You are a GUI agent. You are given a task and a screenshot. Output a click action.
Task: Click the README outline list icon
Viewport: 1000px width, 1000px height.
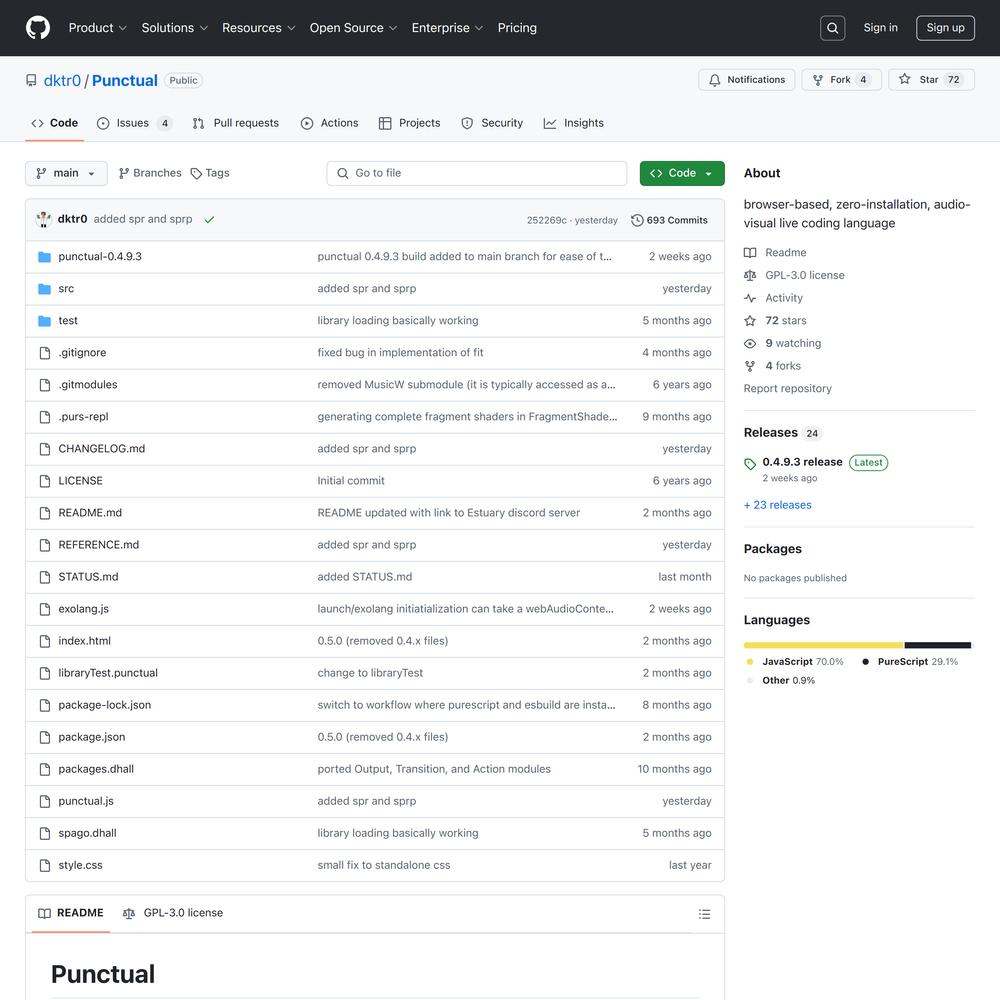[704, 914]
